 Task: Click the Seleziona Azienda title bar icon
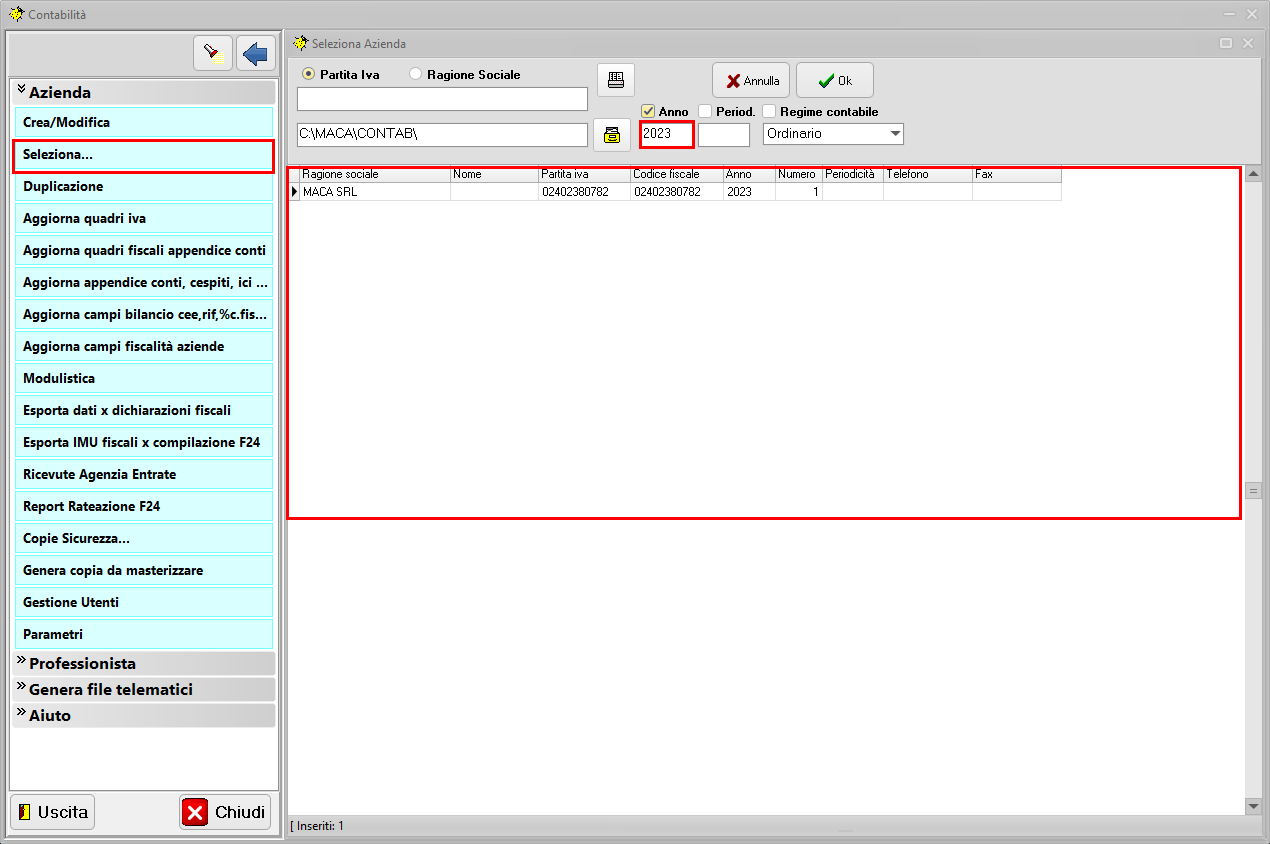pyautogui.click(x=299, y=44)
